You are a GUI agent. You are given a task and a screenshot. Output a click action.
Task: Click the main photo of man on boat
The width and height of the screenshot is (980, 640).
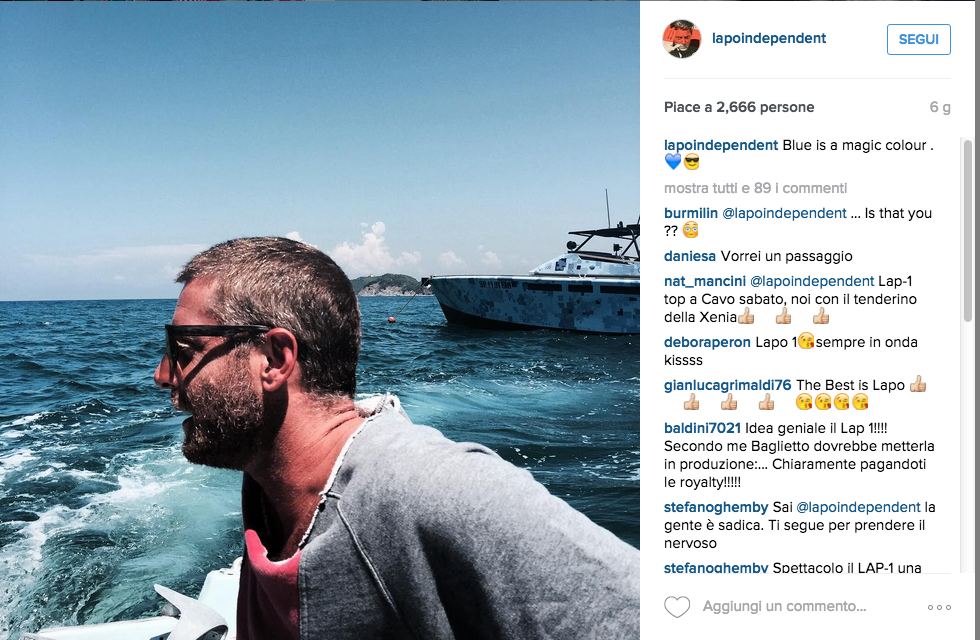point(319,320)
